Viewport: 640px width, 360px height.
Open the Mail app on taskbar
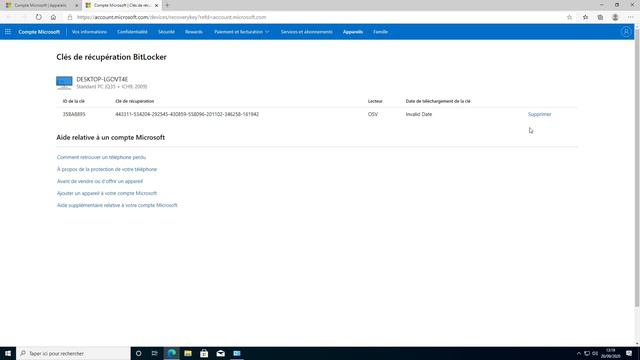(x=220, y=353)
